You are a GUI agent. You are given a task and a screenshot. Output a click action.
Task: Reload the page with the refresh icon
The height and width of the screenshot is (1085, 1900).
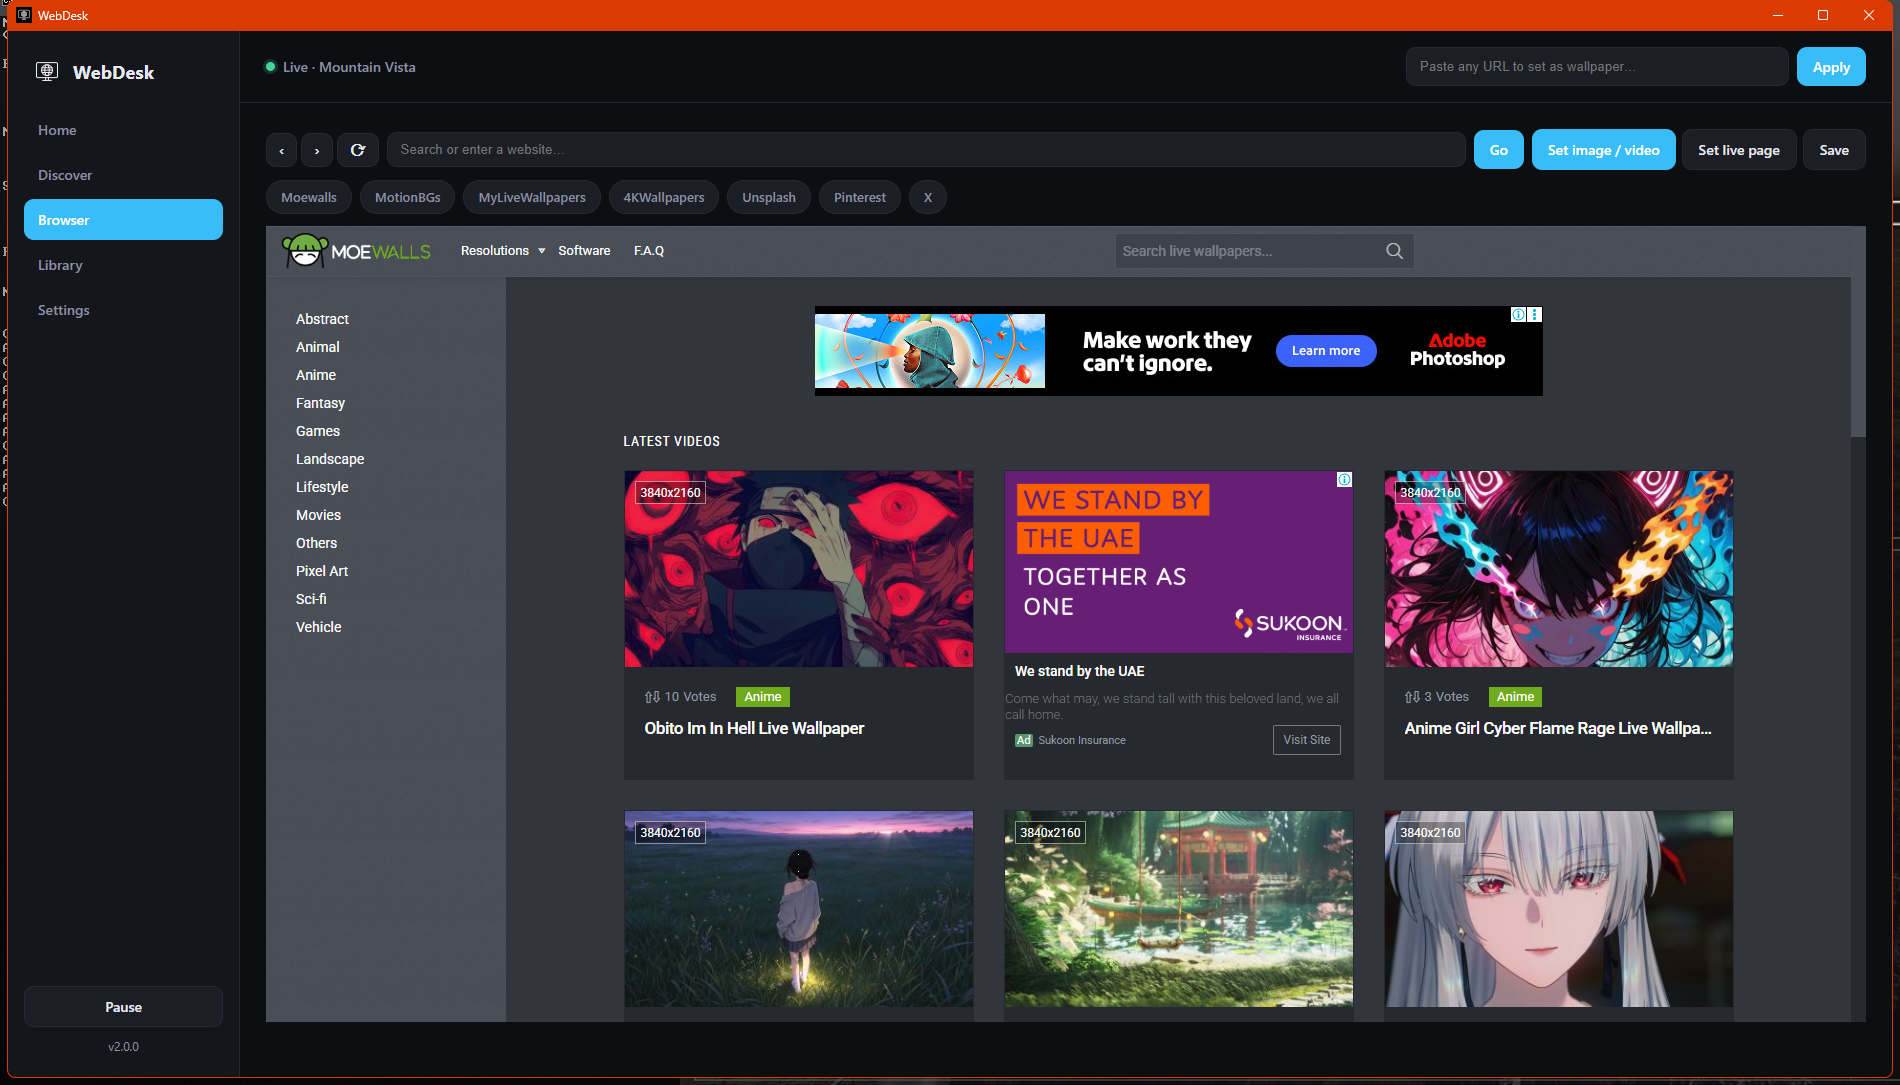point(358,150)
